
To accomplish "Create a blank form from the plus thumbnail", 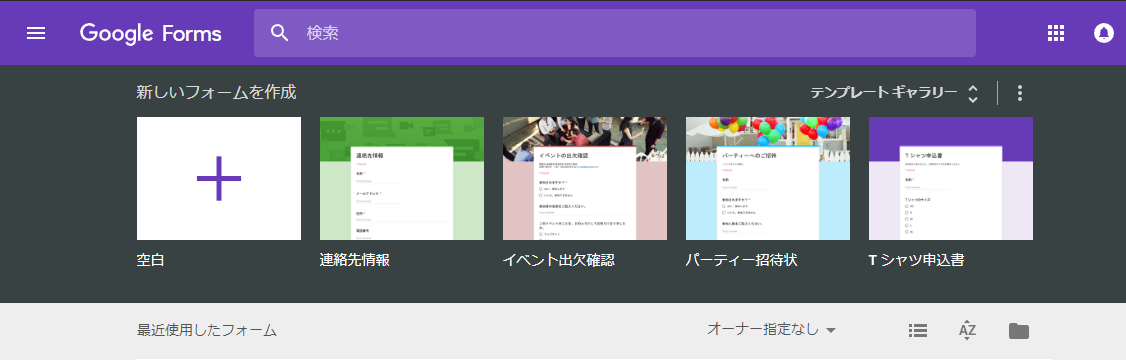I will click(219, 178).
